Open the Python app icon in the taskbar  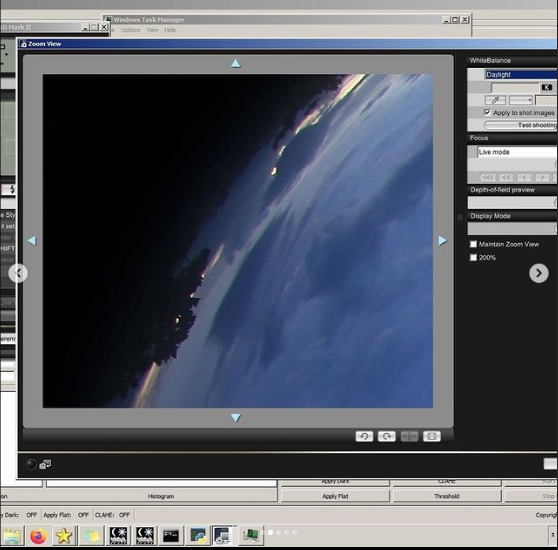tap(198, 536)
